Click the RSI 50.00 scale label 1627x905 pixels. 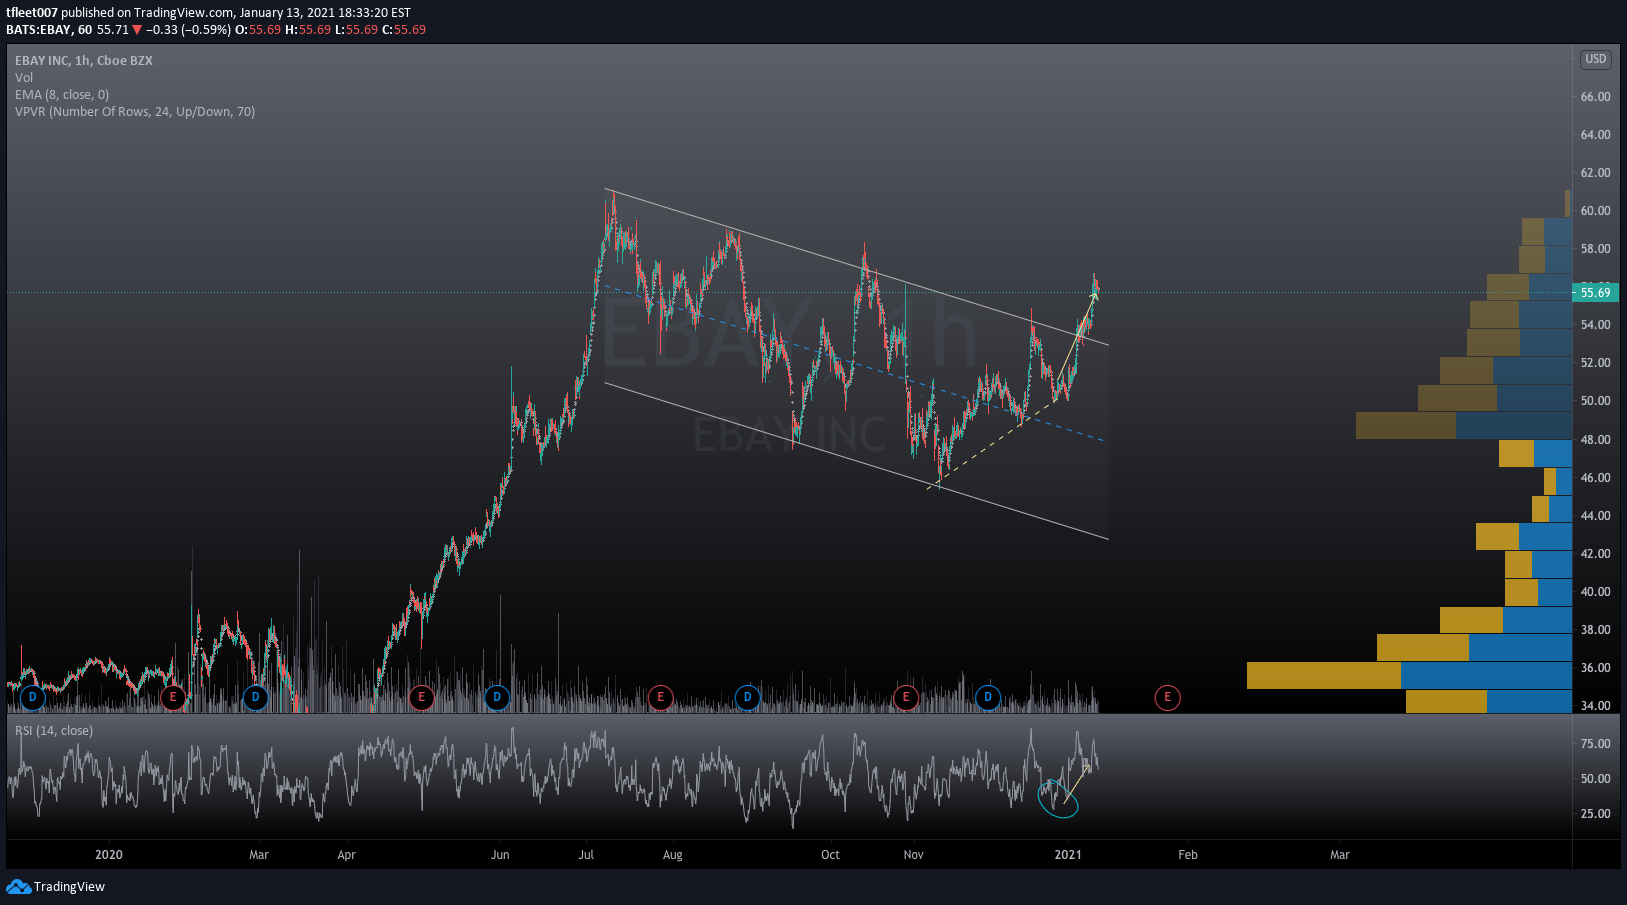click(1595, 779)
